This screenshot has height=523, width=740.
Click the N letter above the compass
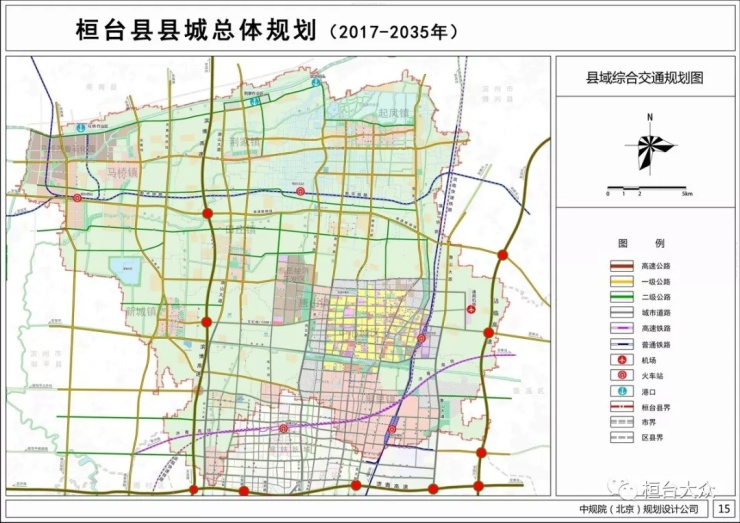point(650,117)
